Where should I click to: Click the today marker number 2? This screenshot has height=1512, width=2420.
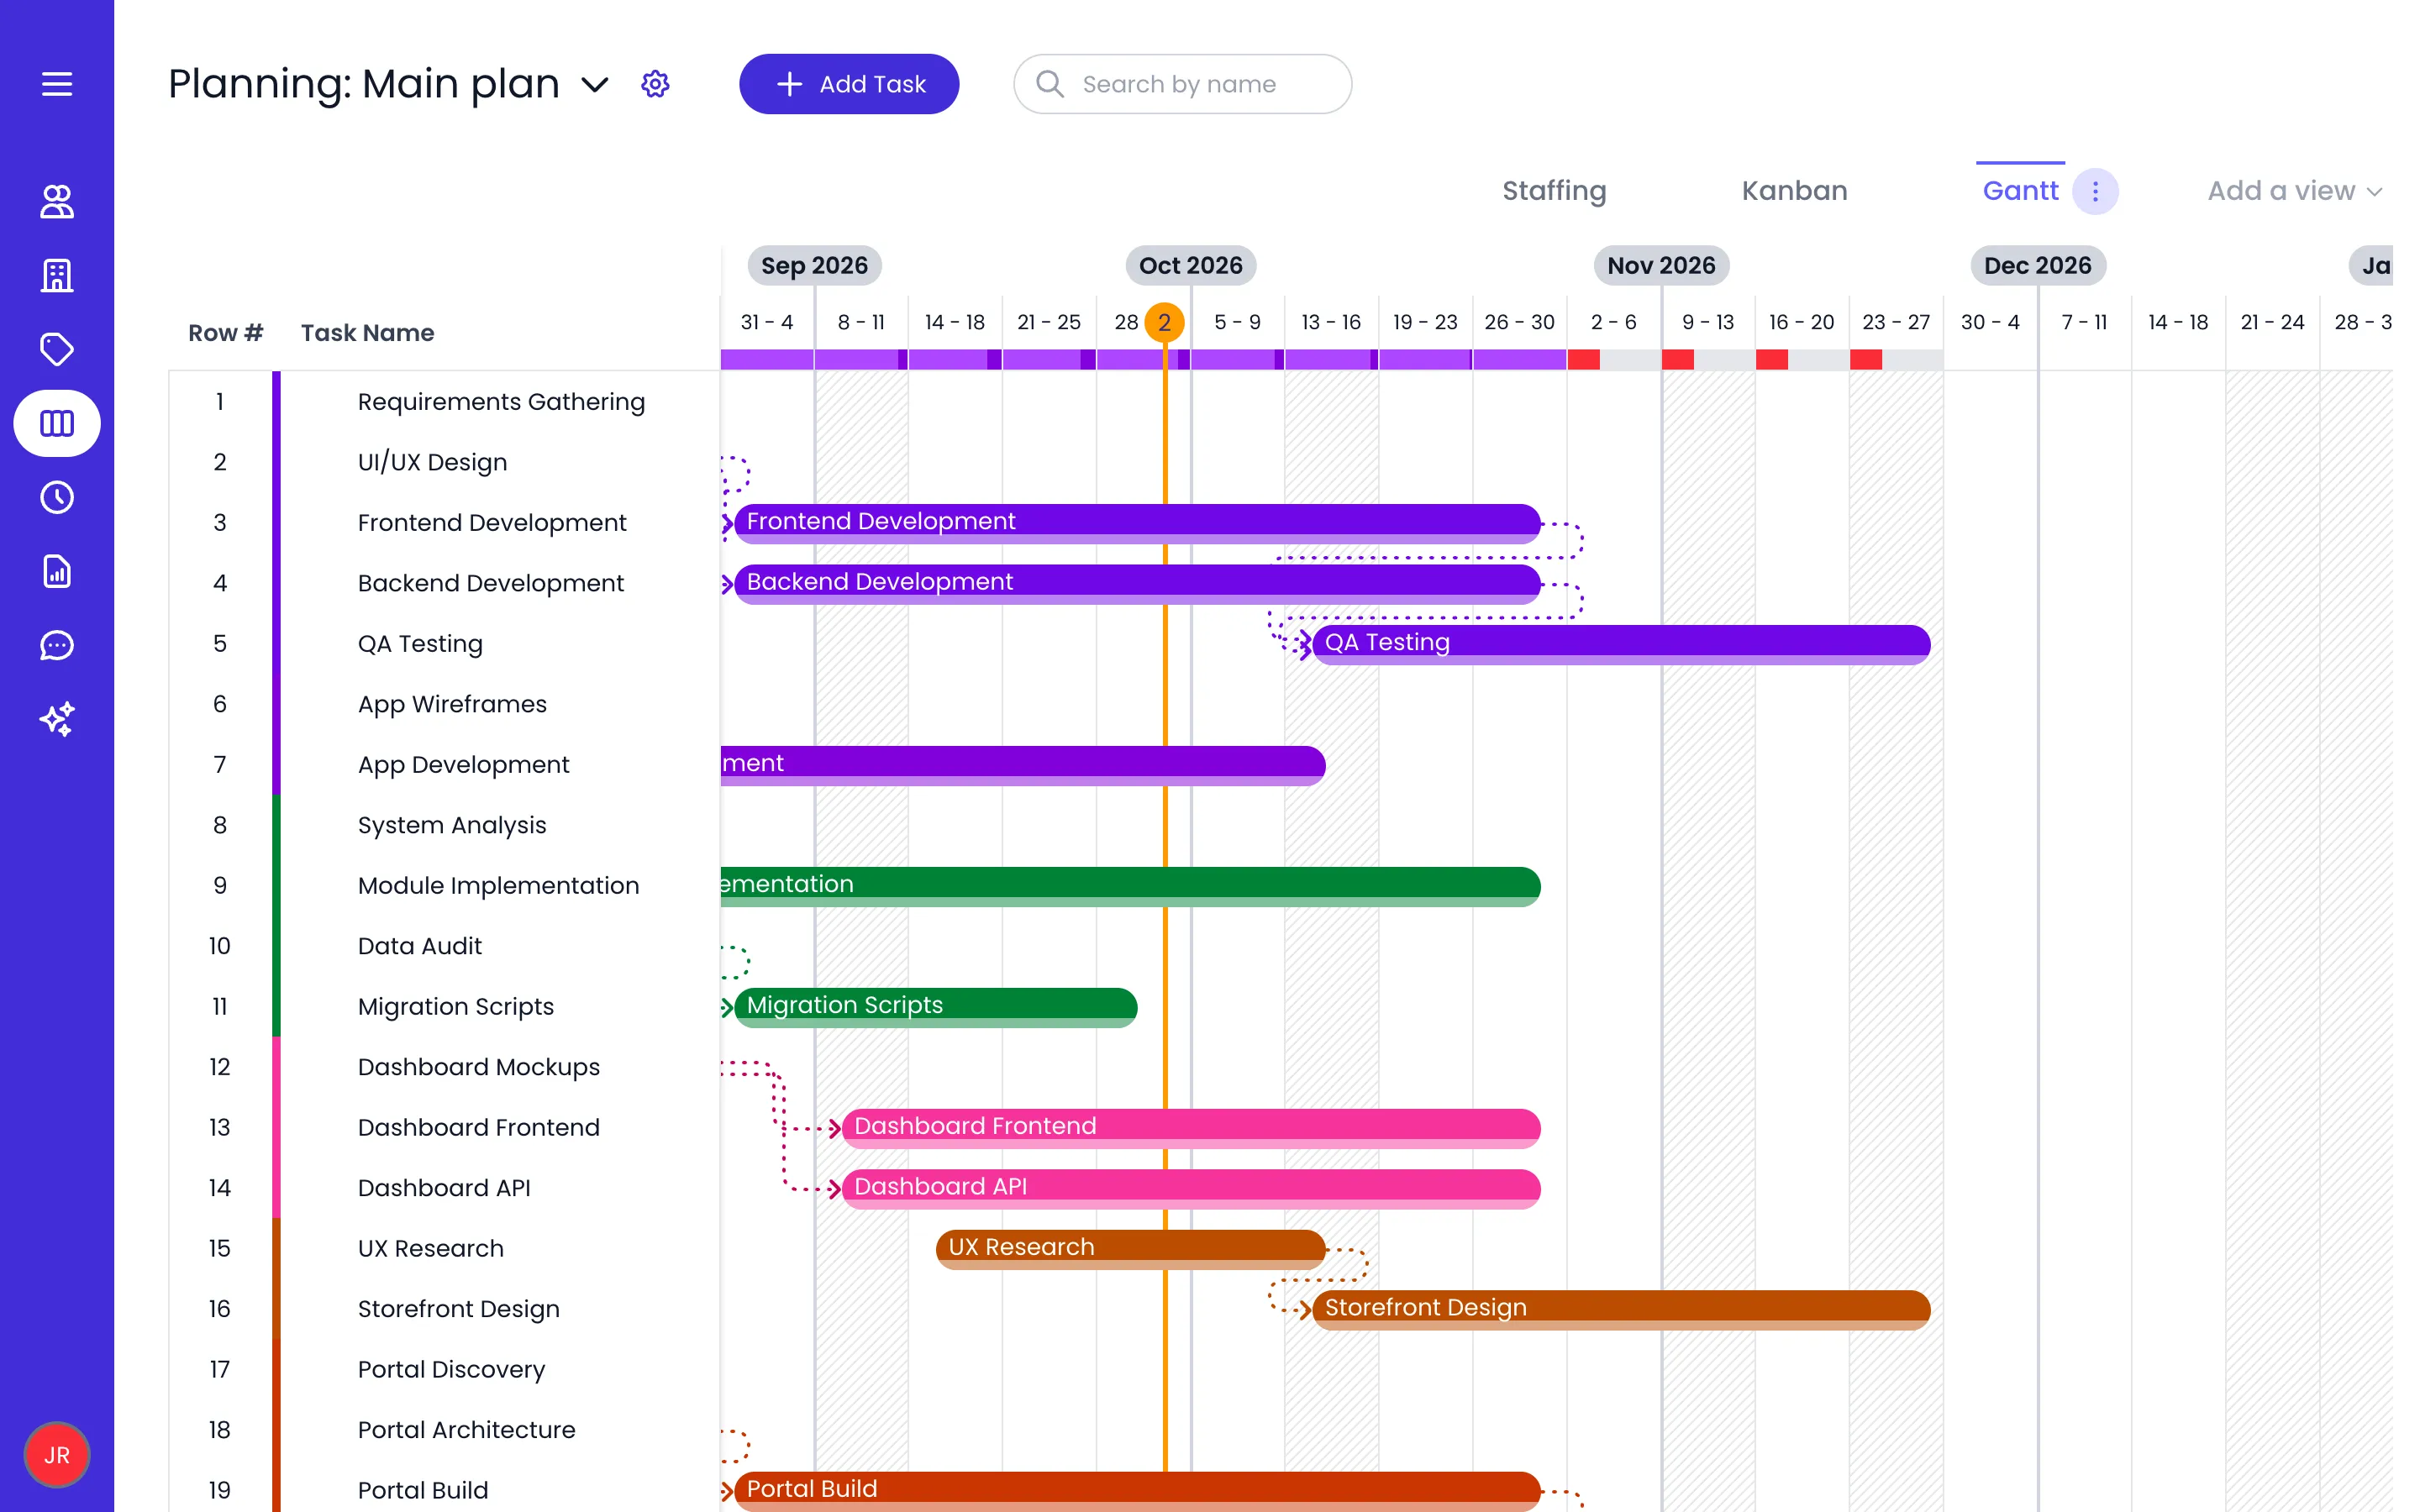coord(1164,322)
